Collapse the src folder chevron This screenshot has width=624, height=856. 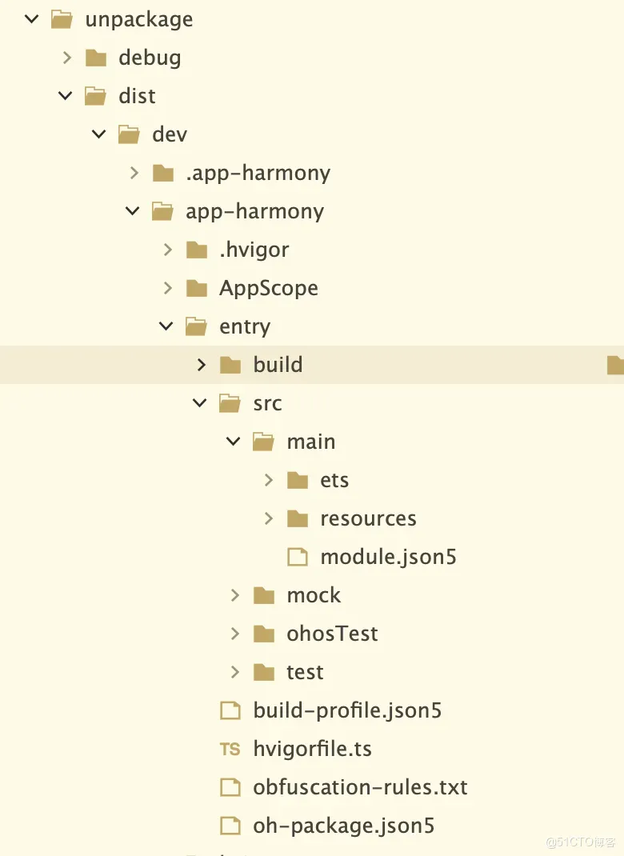200,403
